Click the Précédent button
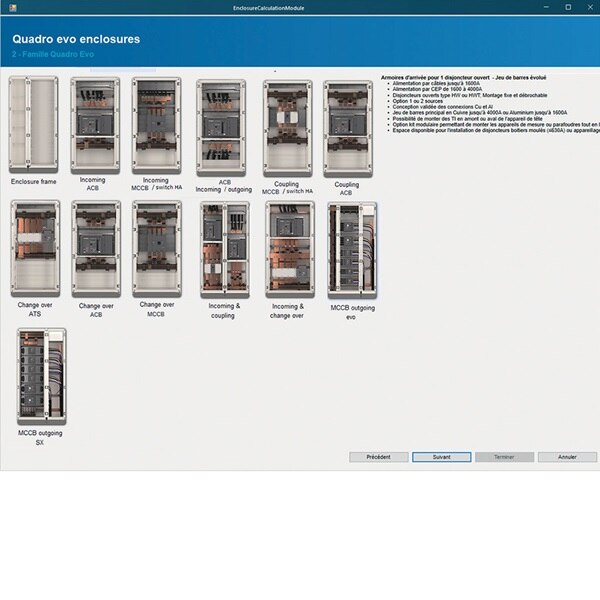This screenshot has width=600, height=600. pyautogui.click(x=378, y=457)
